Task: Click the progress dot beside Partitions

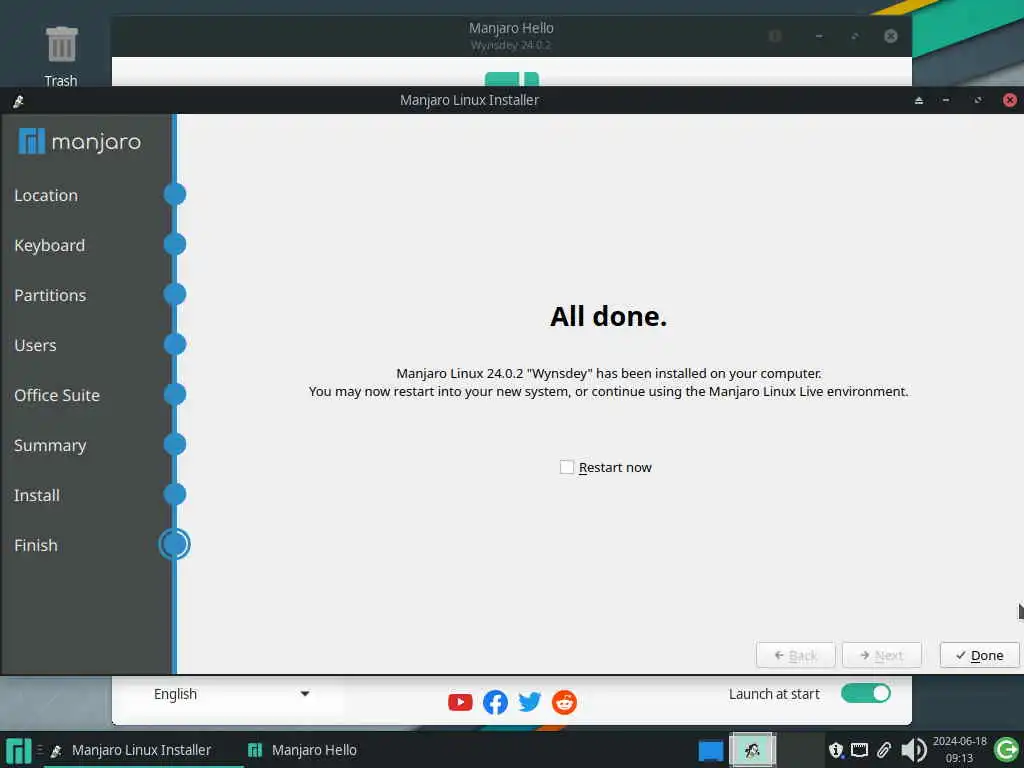Action: click(174, 294)
